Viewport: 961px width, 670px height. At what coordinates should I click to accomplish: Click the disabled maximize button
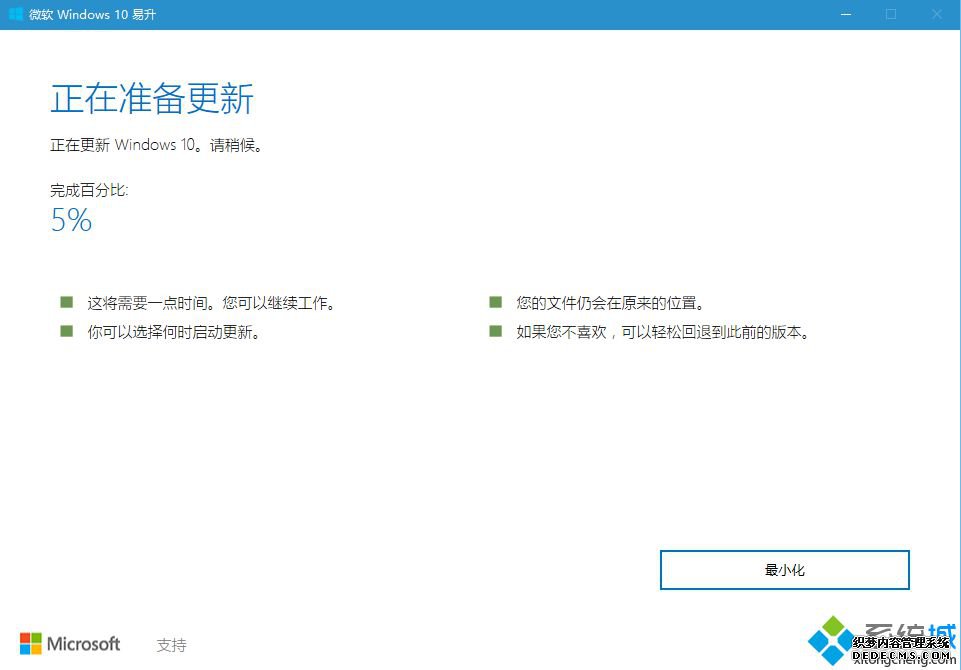[x=891, y=14]
